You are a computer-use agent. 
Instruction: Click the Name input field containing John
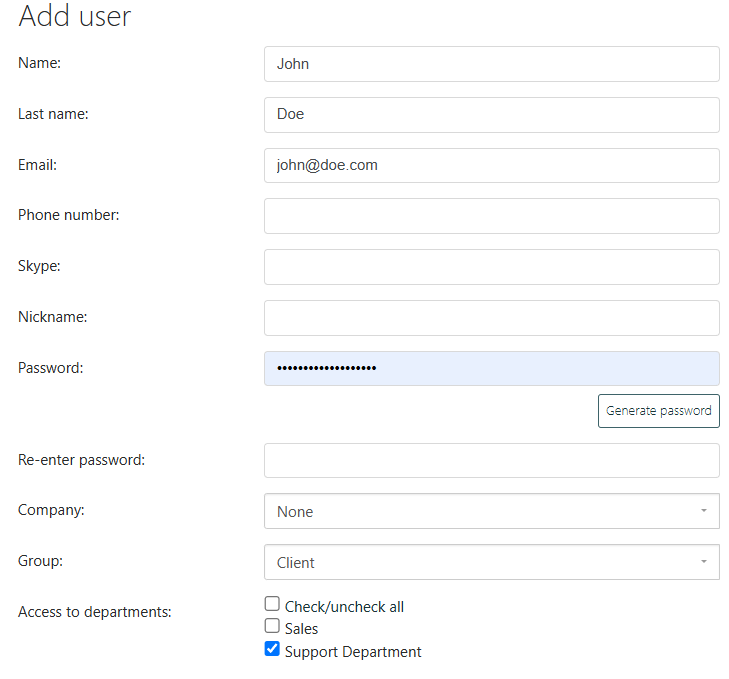click(491, 64)
